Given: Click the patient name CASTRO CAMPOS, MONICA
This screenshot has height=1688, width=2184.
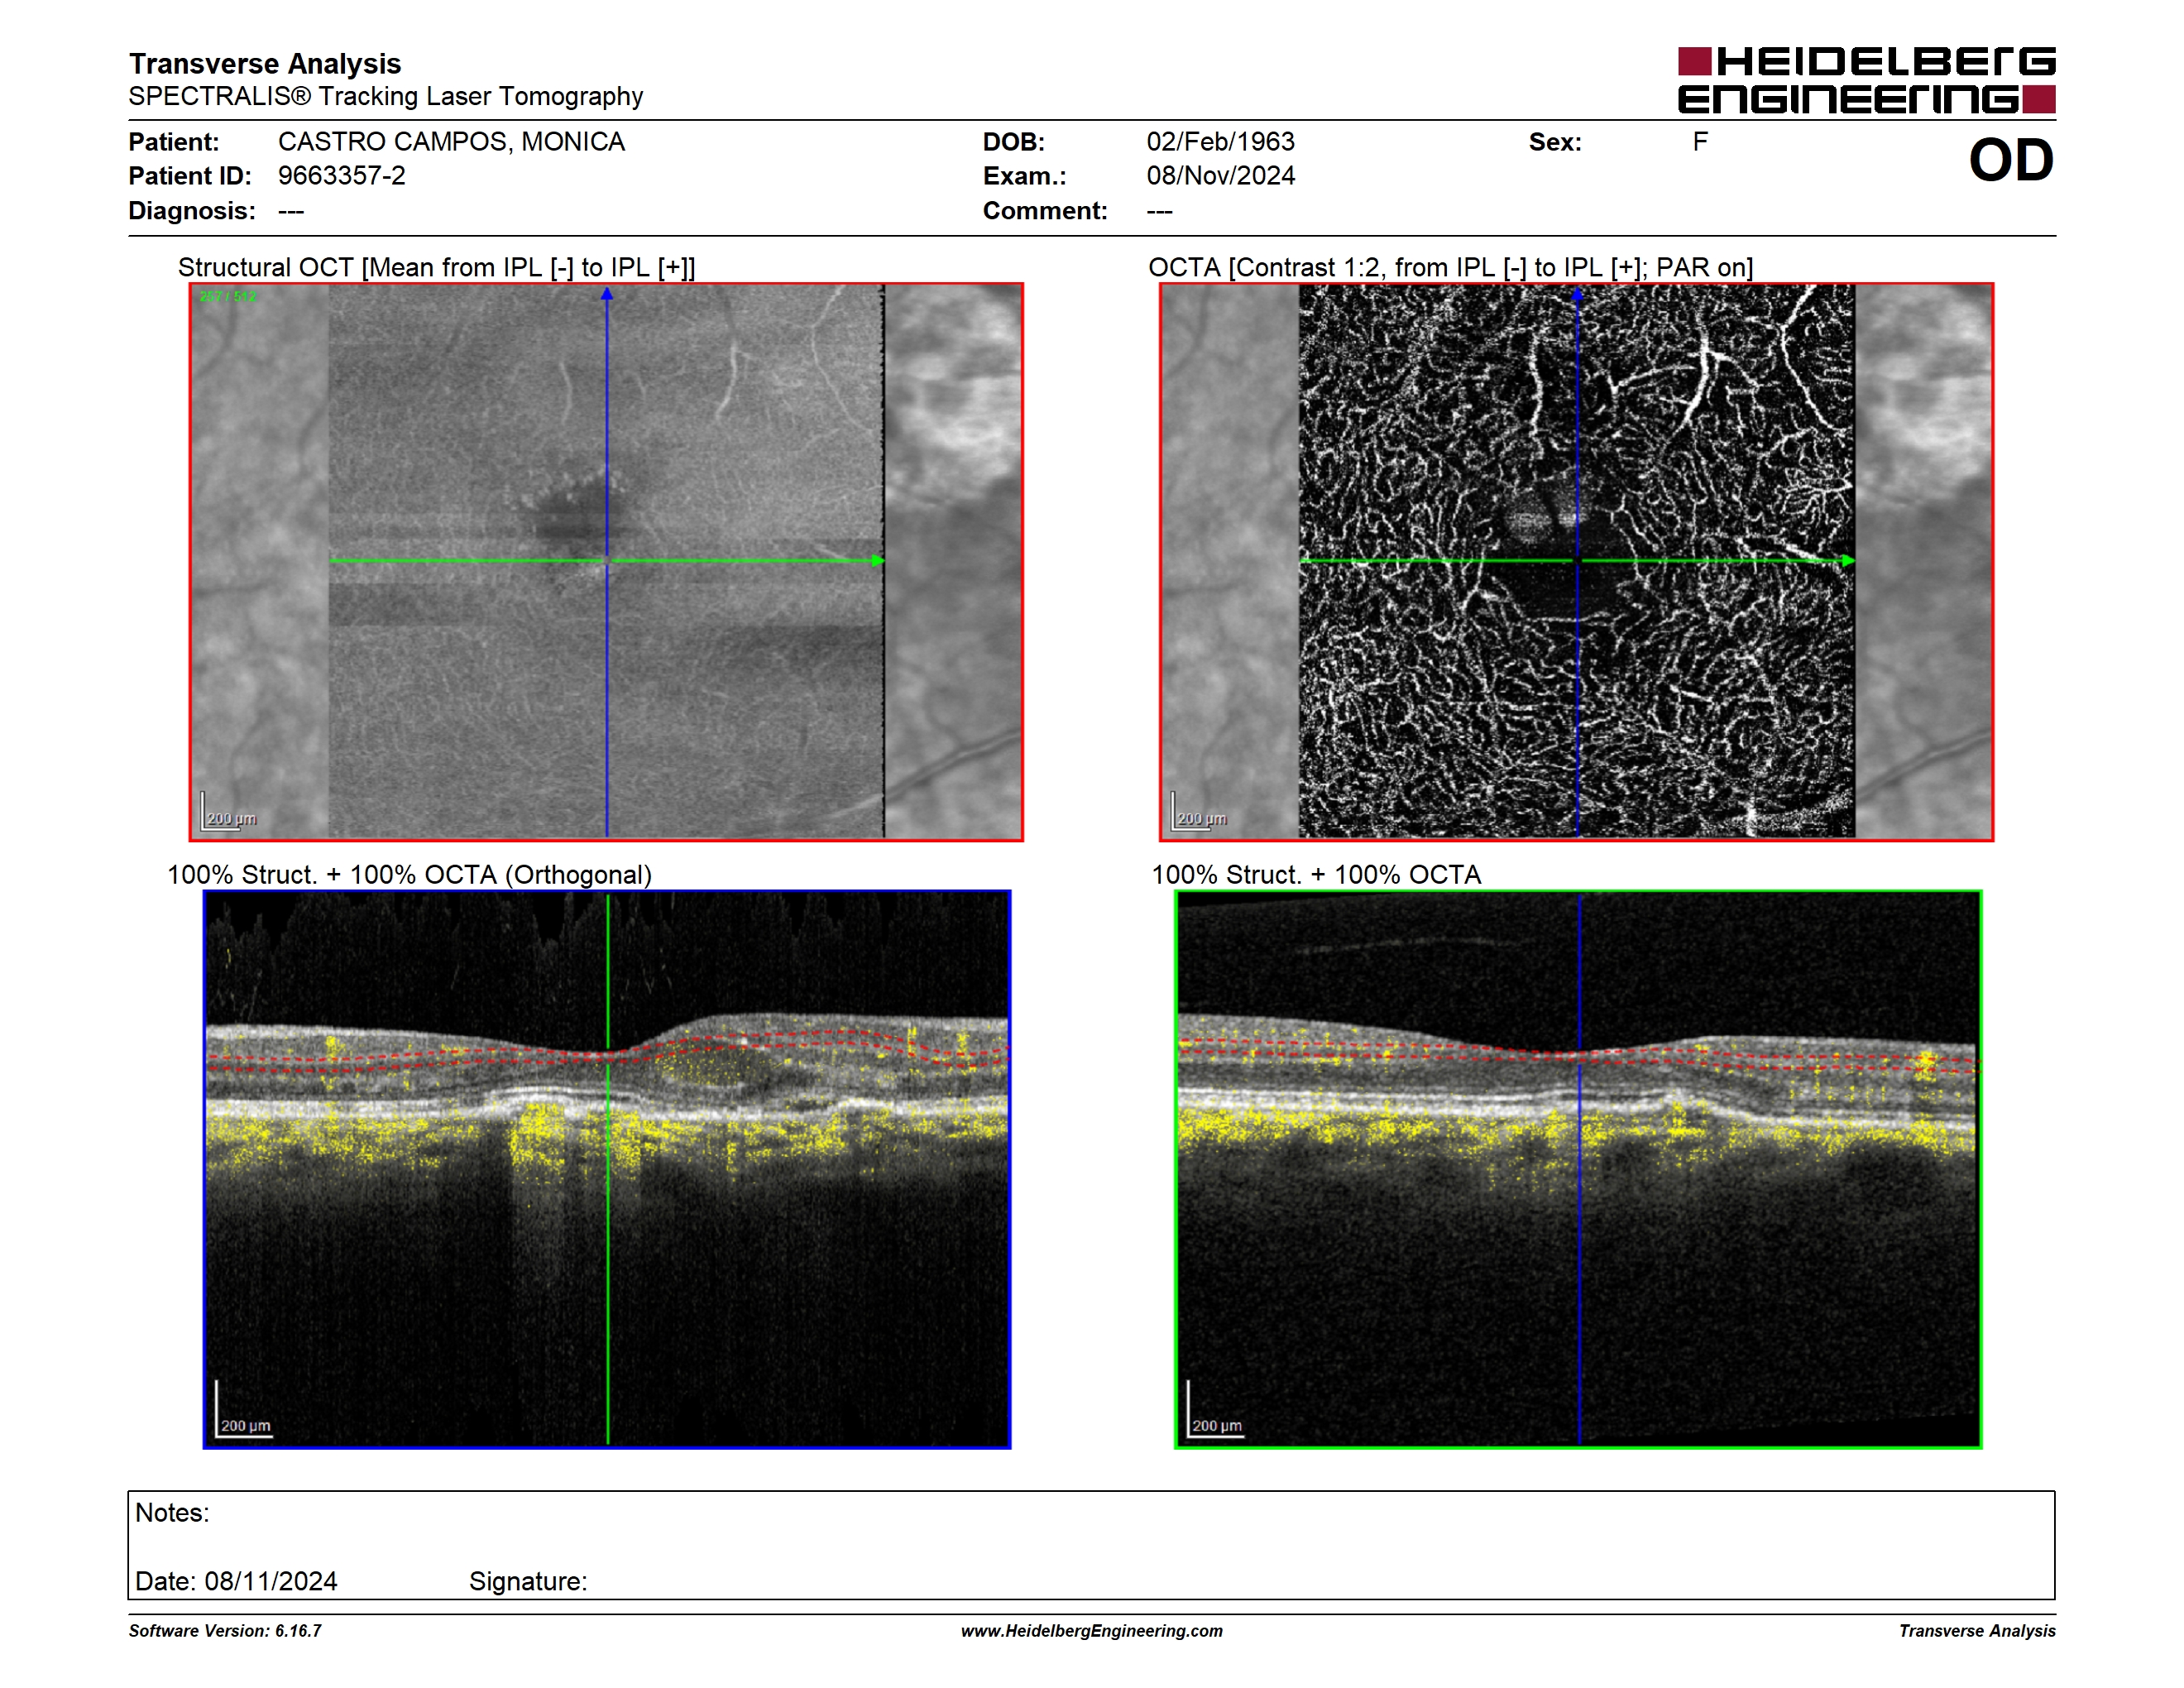Looking at the screenshot, I should pos(451,142).
